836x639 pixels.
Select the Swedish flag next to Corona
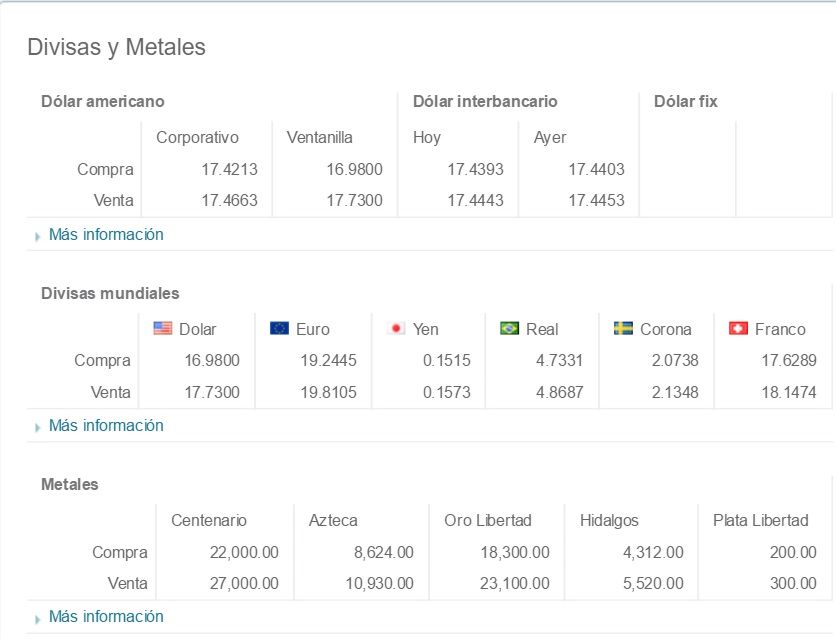623,328
